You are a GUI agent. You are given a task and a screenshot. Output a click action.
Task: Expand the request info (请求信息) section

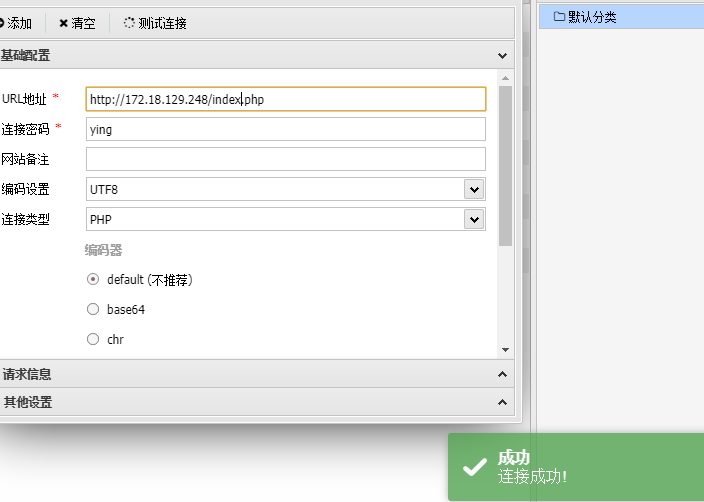click(x=503, y=374)
